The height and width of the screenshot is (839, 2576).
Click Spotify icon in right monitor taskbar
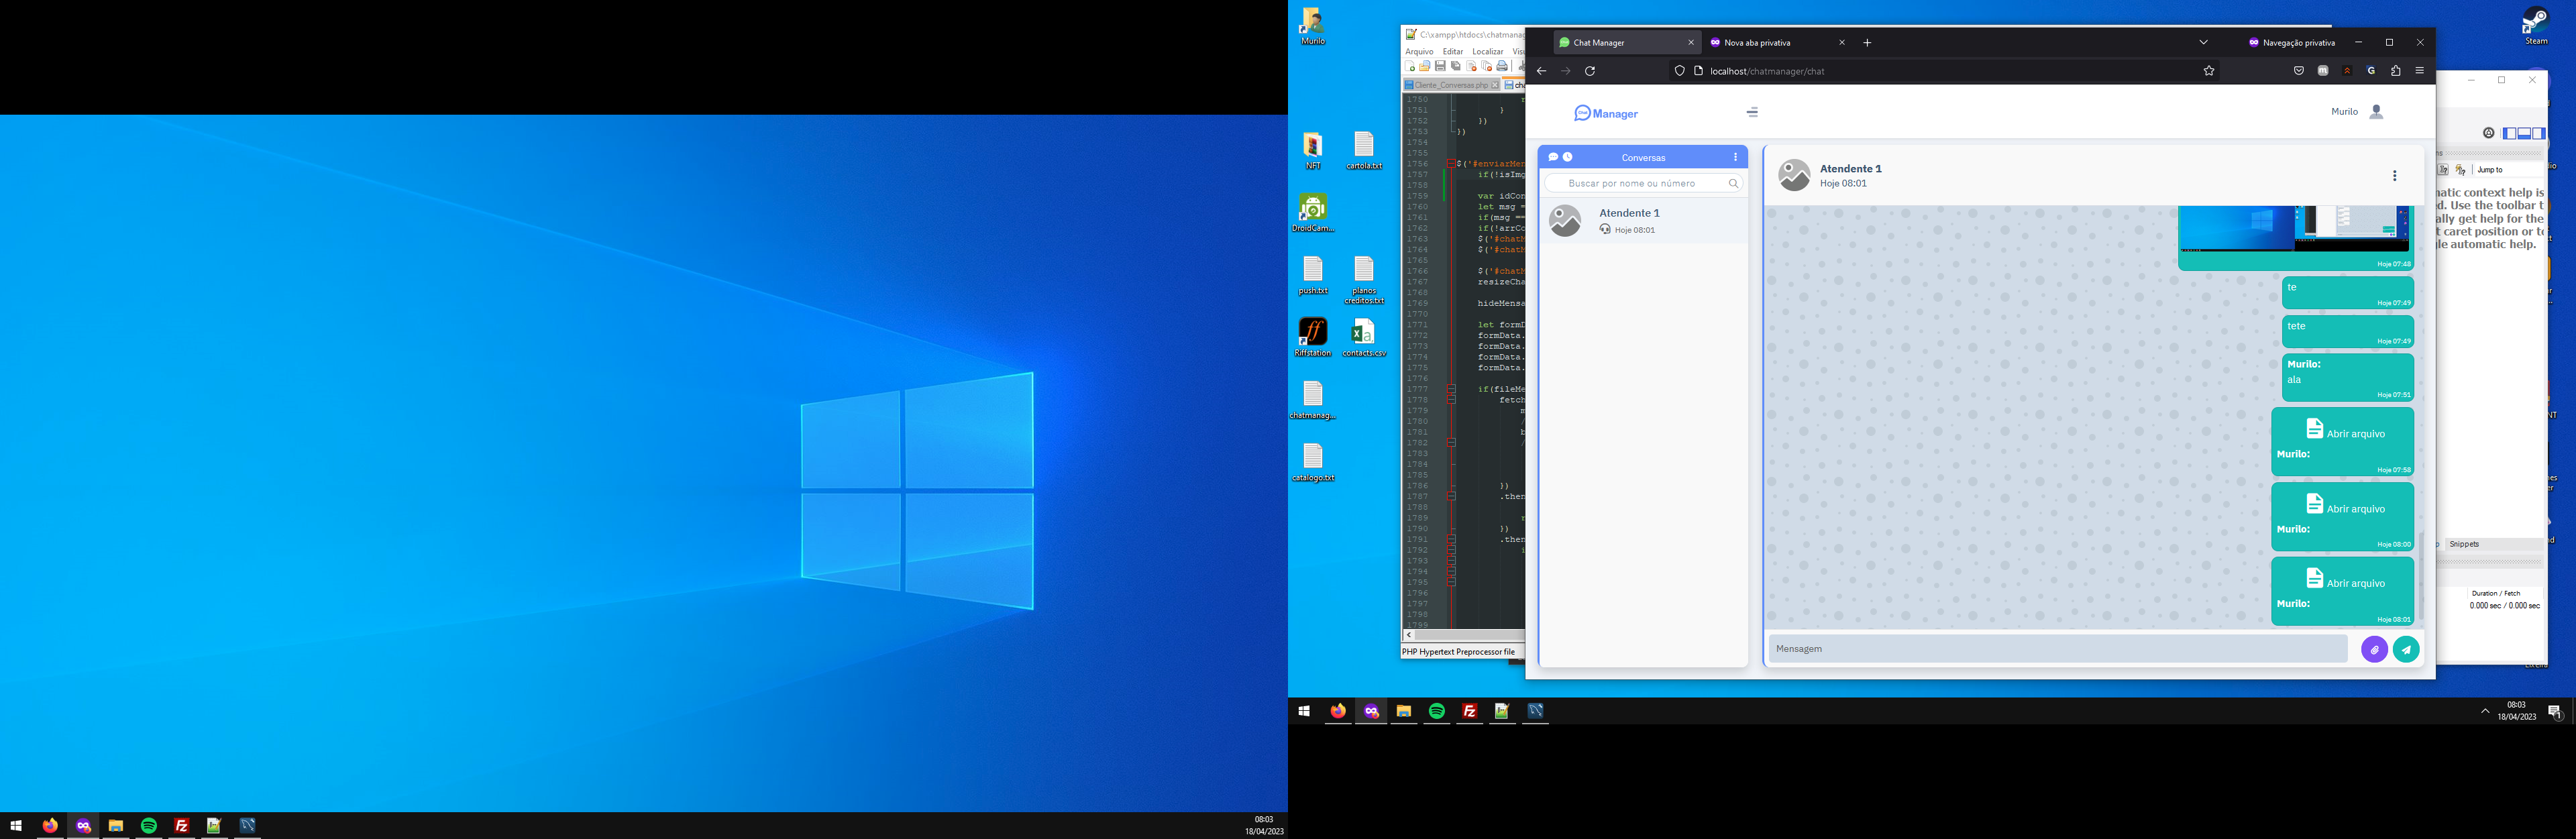click(1436, 711)
